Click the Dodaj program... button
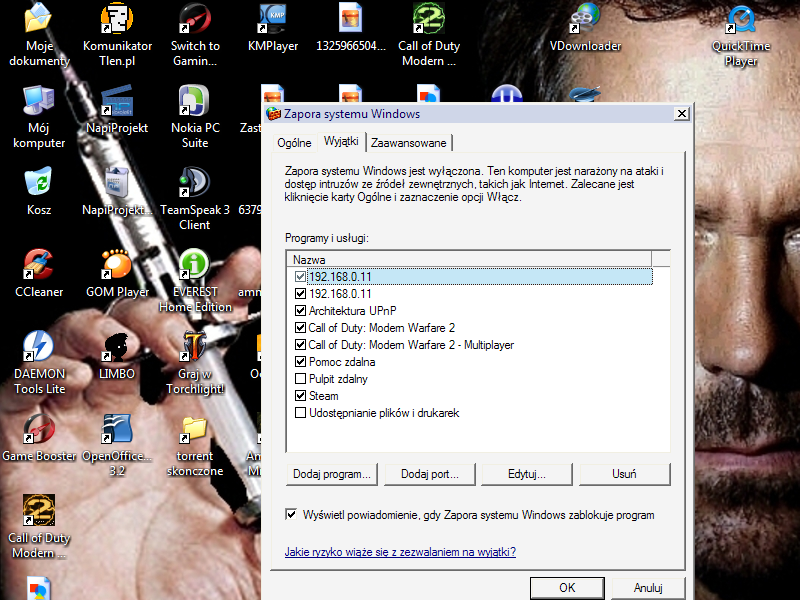 332,474
